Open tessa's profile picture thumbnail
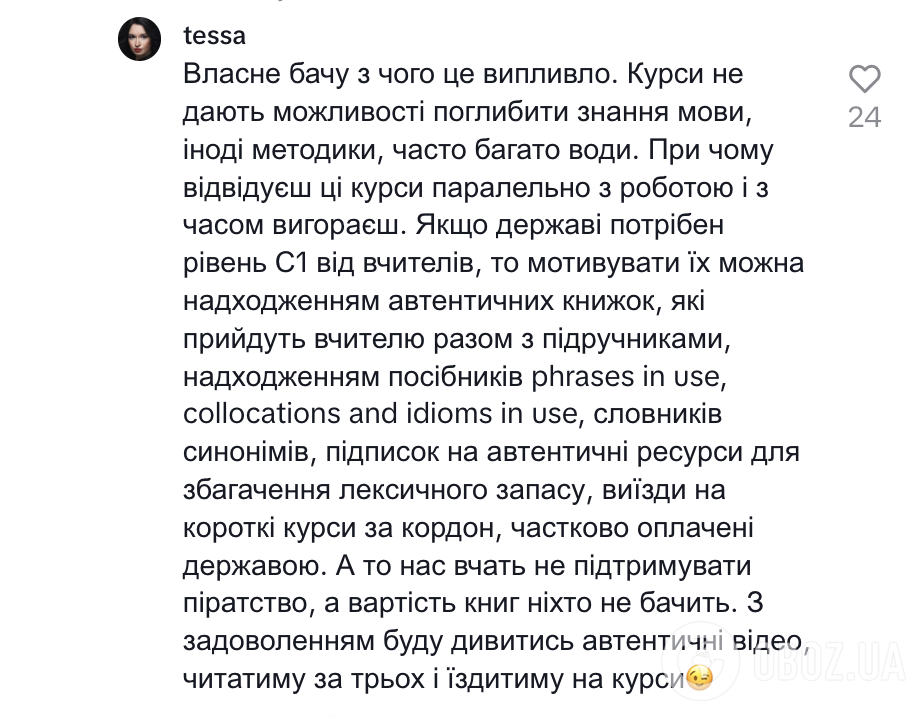This screenshot has height=716, width=924. pos(140,39)
